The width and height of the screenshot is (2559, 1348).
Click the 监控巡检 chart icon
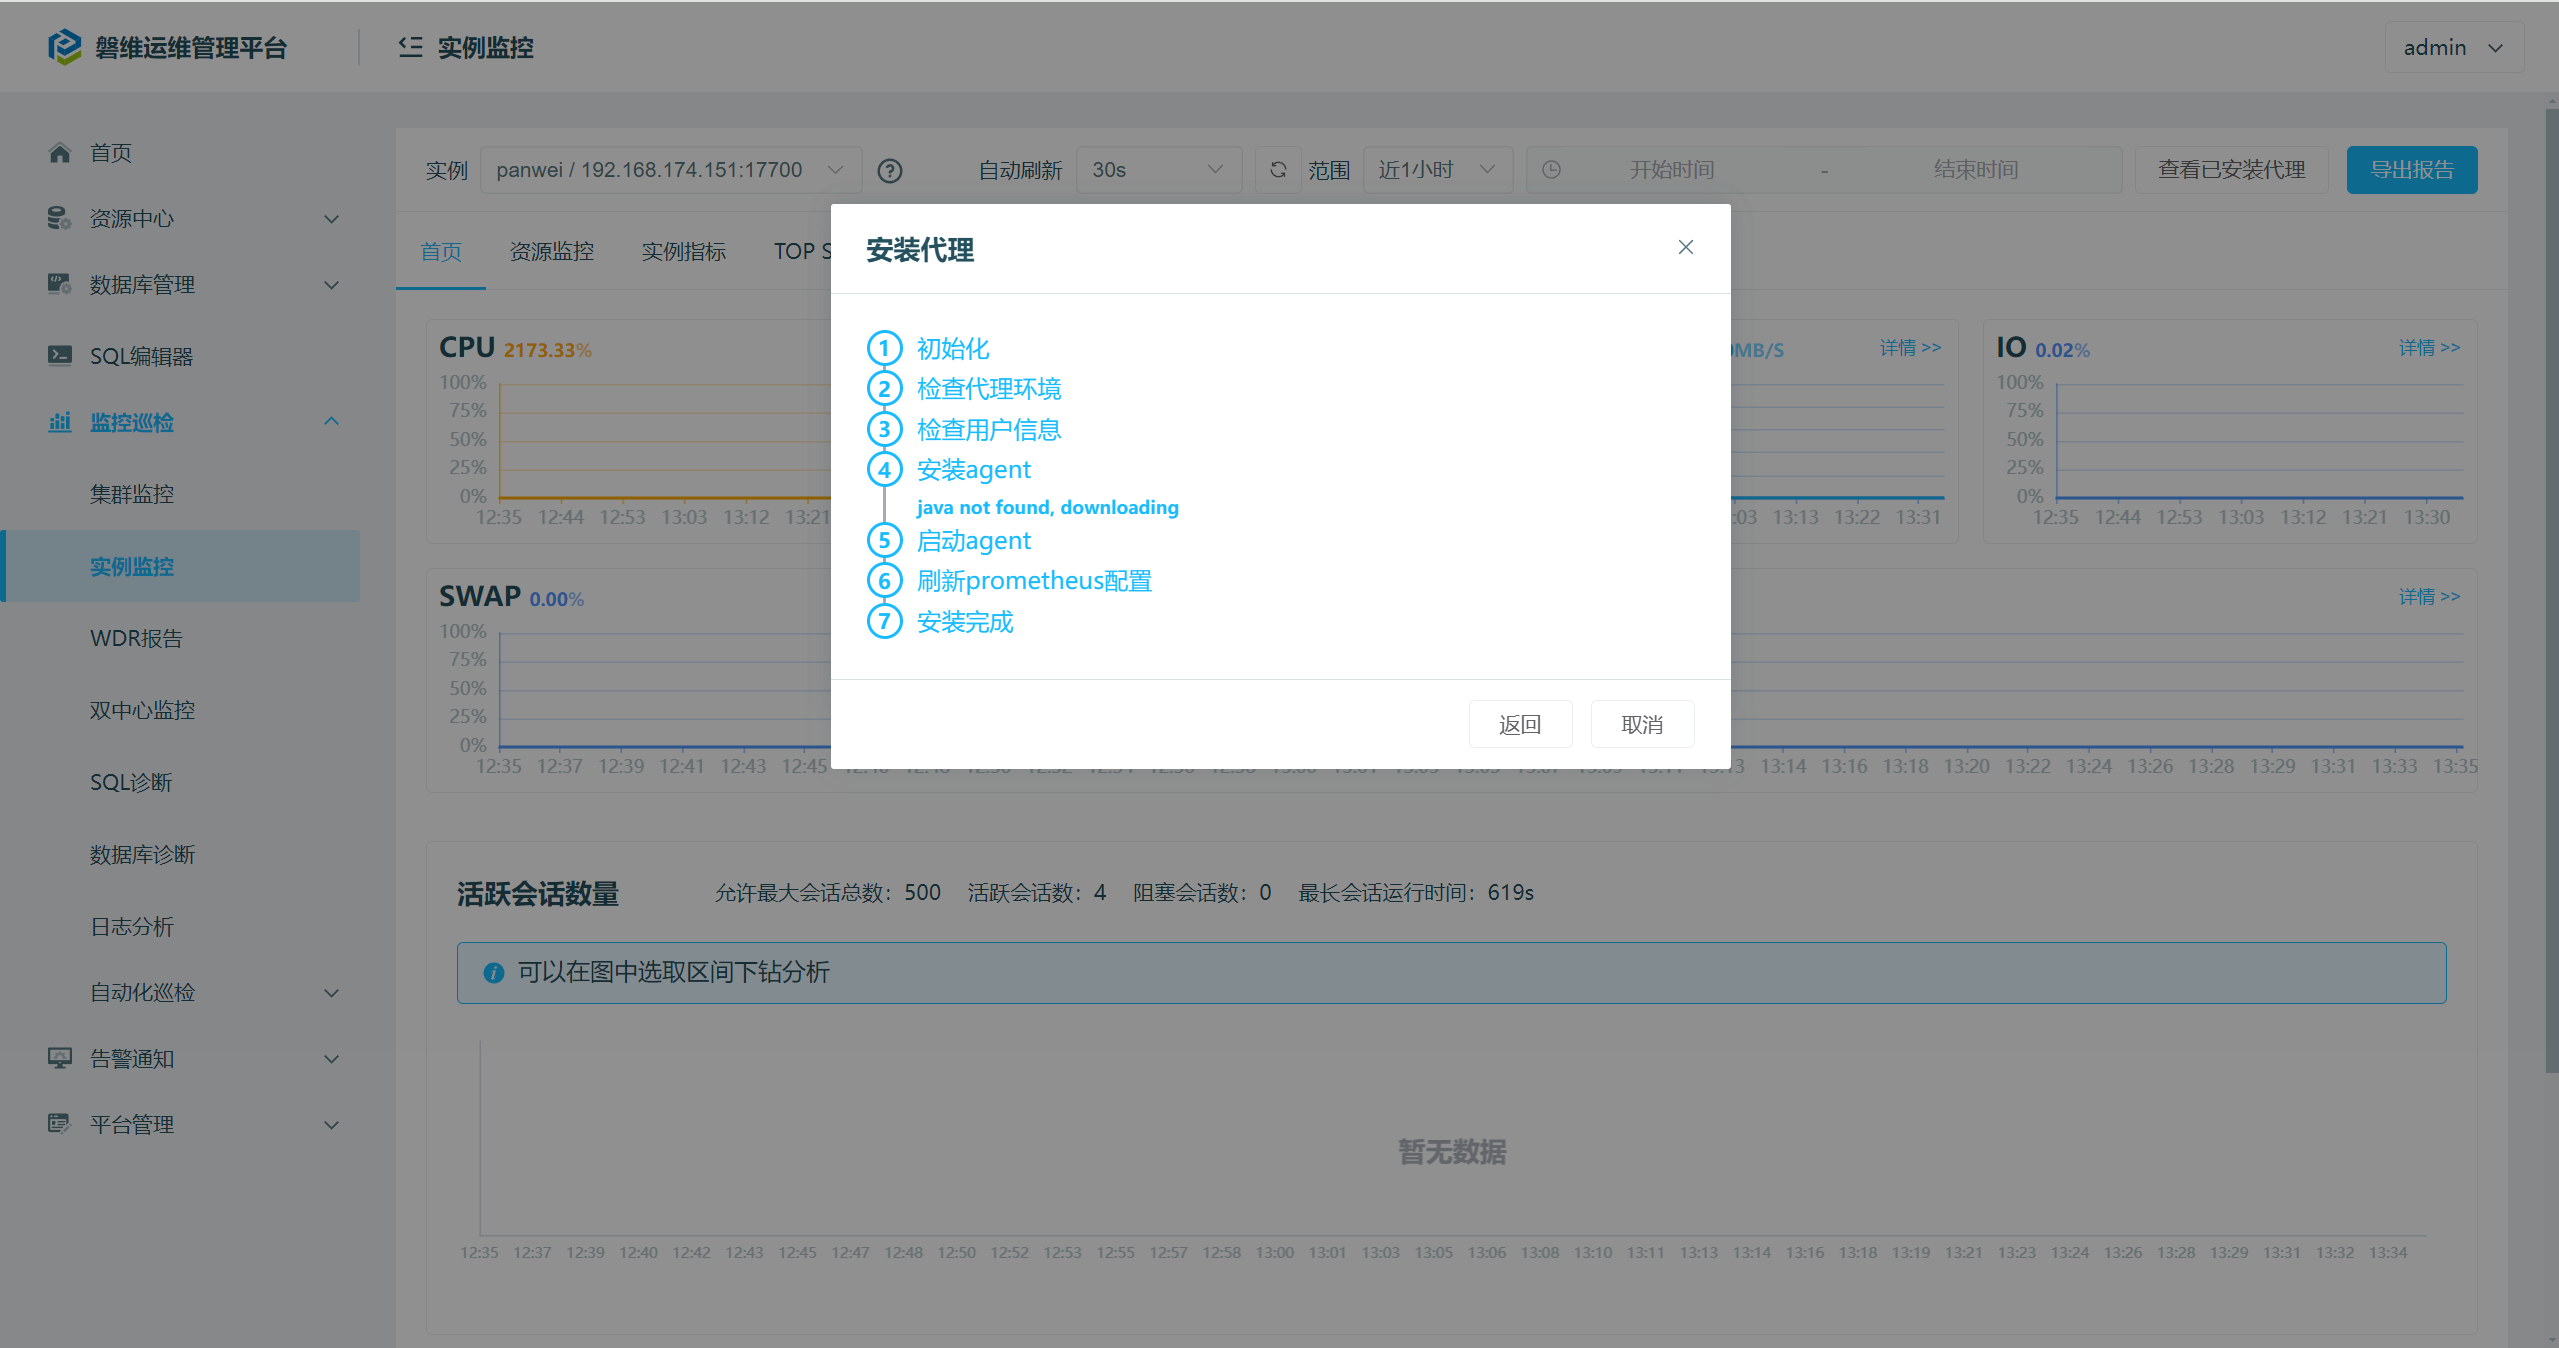coord(60,422)
